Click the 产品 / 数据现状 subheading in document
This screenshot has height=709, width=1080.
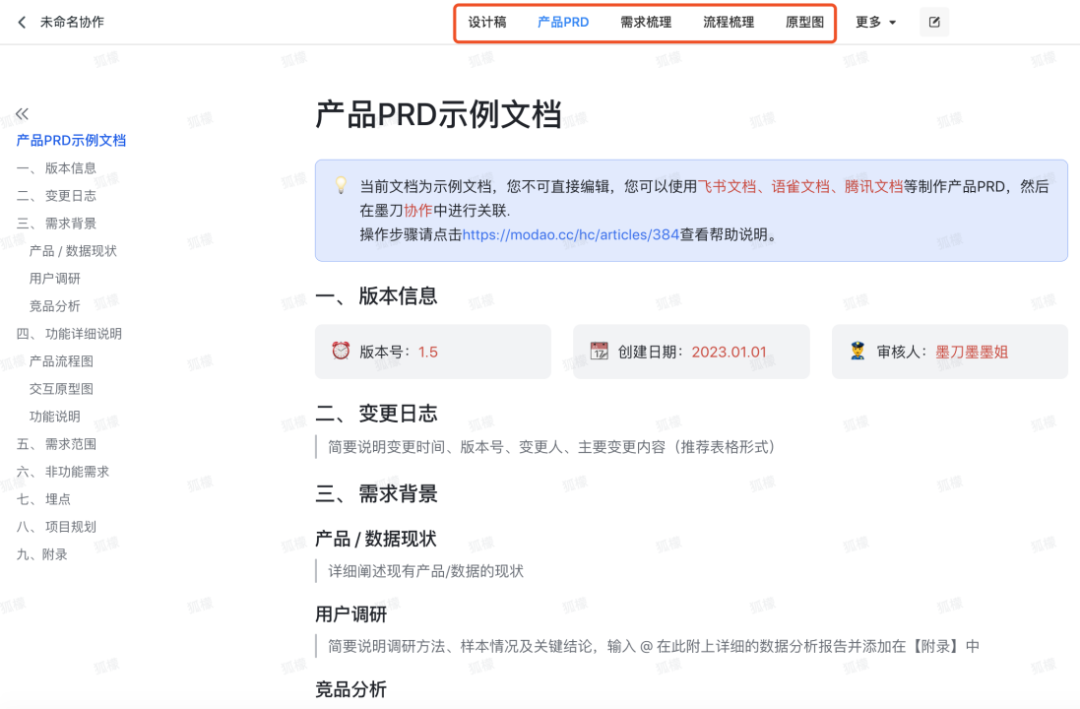[375, 538]
